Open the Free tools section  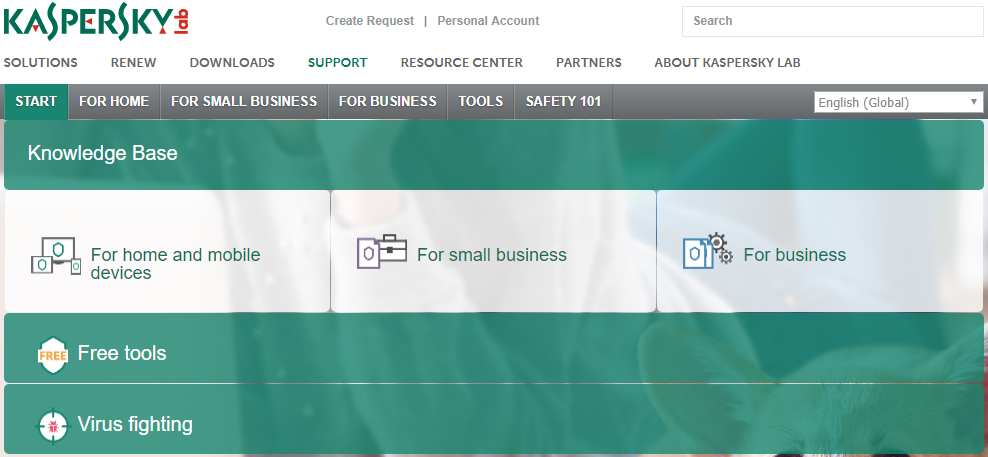[x=493, y=348]
